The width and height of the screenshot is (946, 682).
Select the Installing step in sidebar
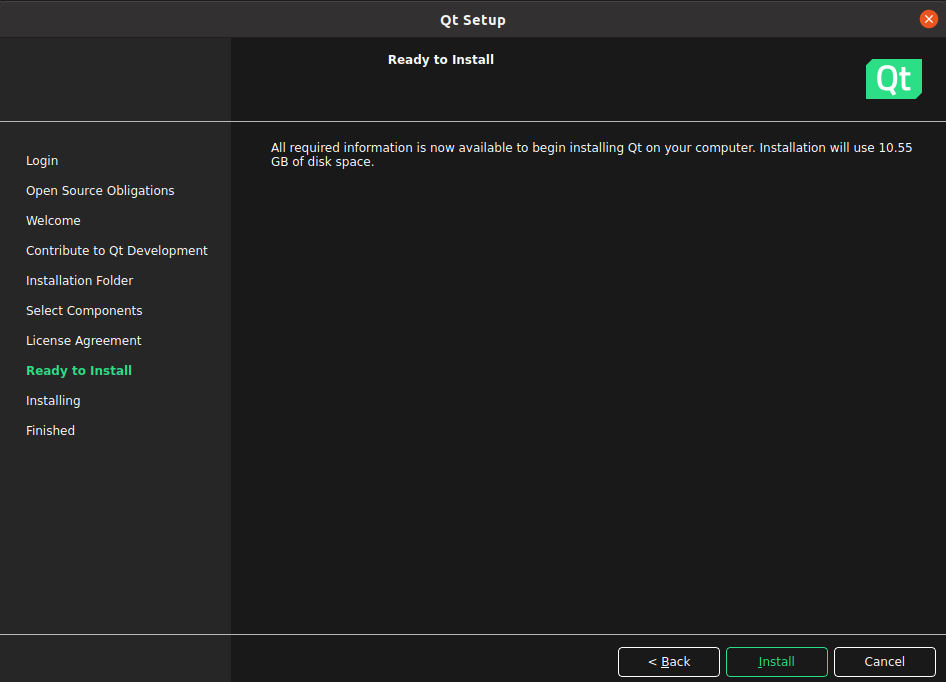coord(53,401)
